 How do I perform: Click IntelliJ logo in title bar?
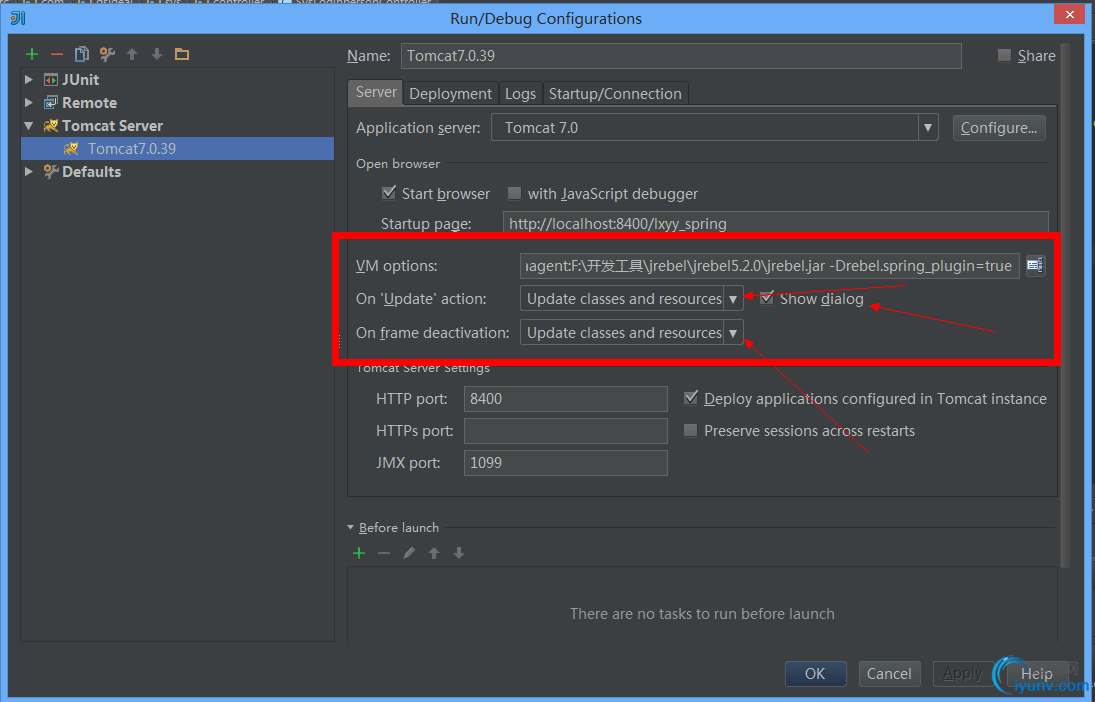18,17
